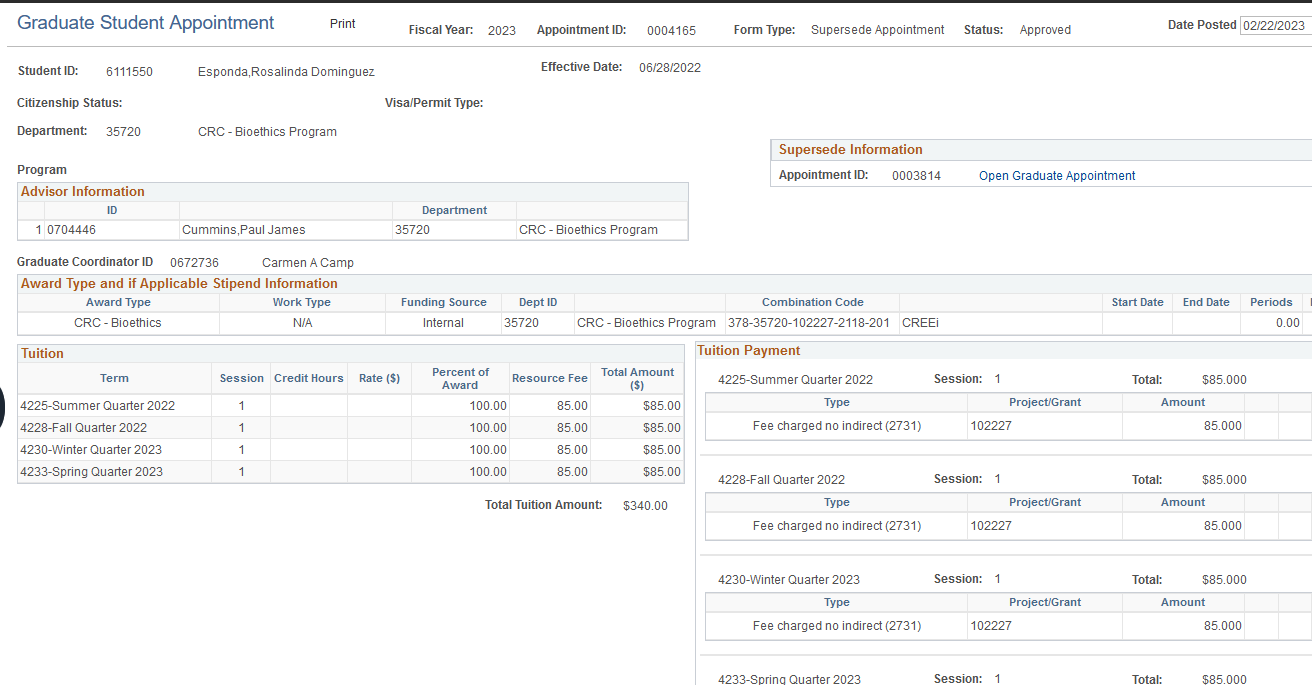Click the advisor ID 0704446 cell
Image resolution: width=1312 pixels, height=685 pixels.
click(71, 230)
